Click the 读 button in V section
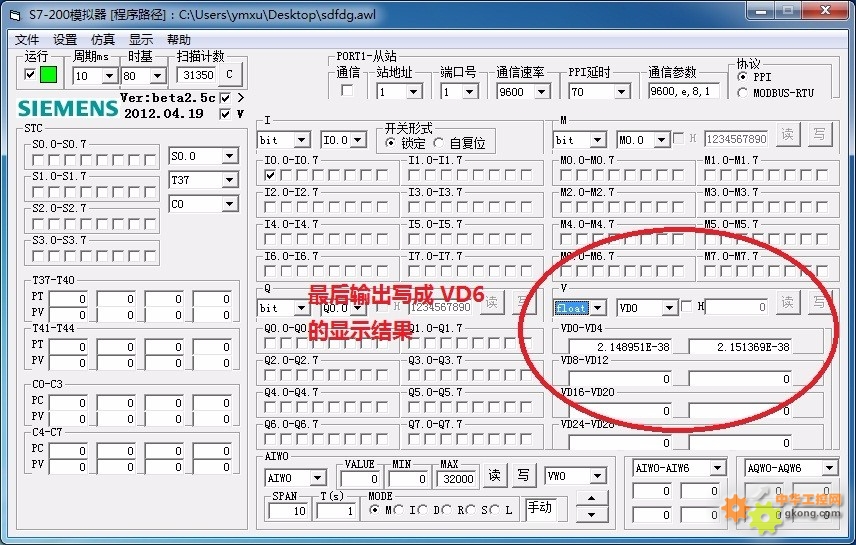The image size is (856, 545). [787, 303]
